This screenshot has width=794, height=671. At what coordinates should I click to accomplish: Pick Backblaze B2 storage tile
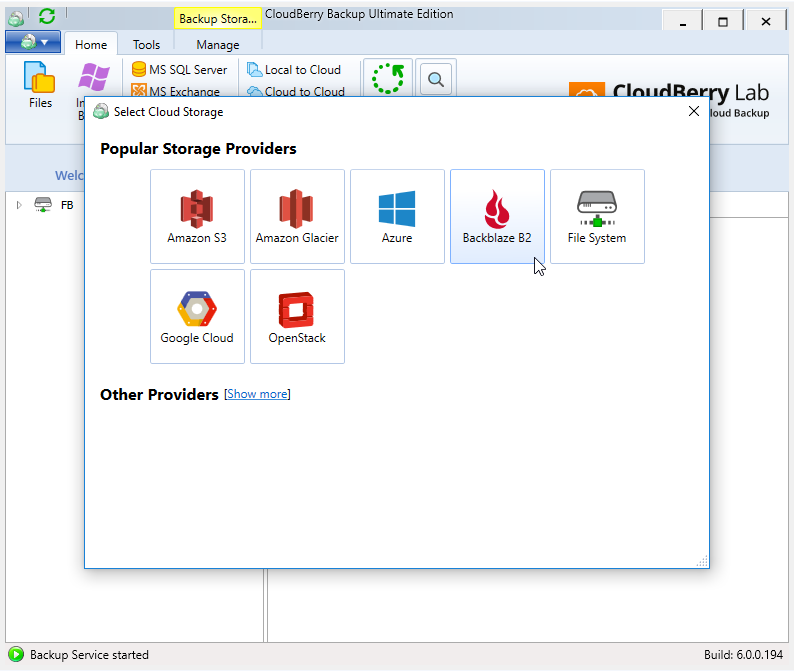pyautogui.click(x=497, y=216)
